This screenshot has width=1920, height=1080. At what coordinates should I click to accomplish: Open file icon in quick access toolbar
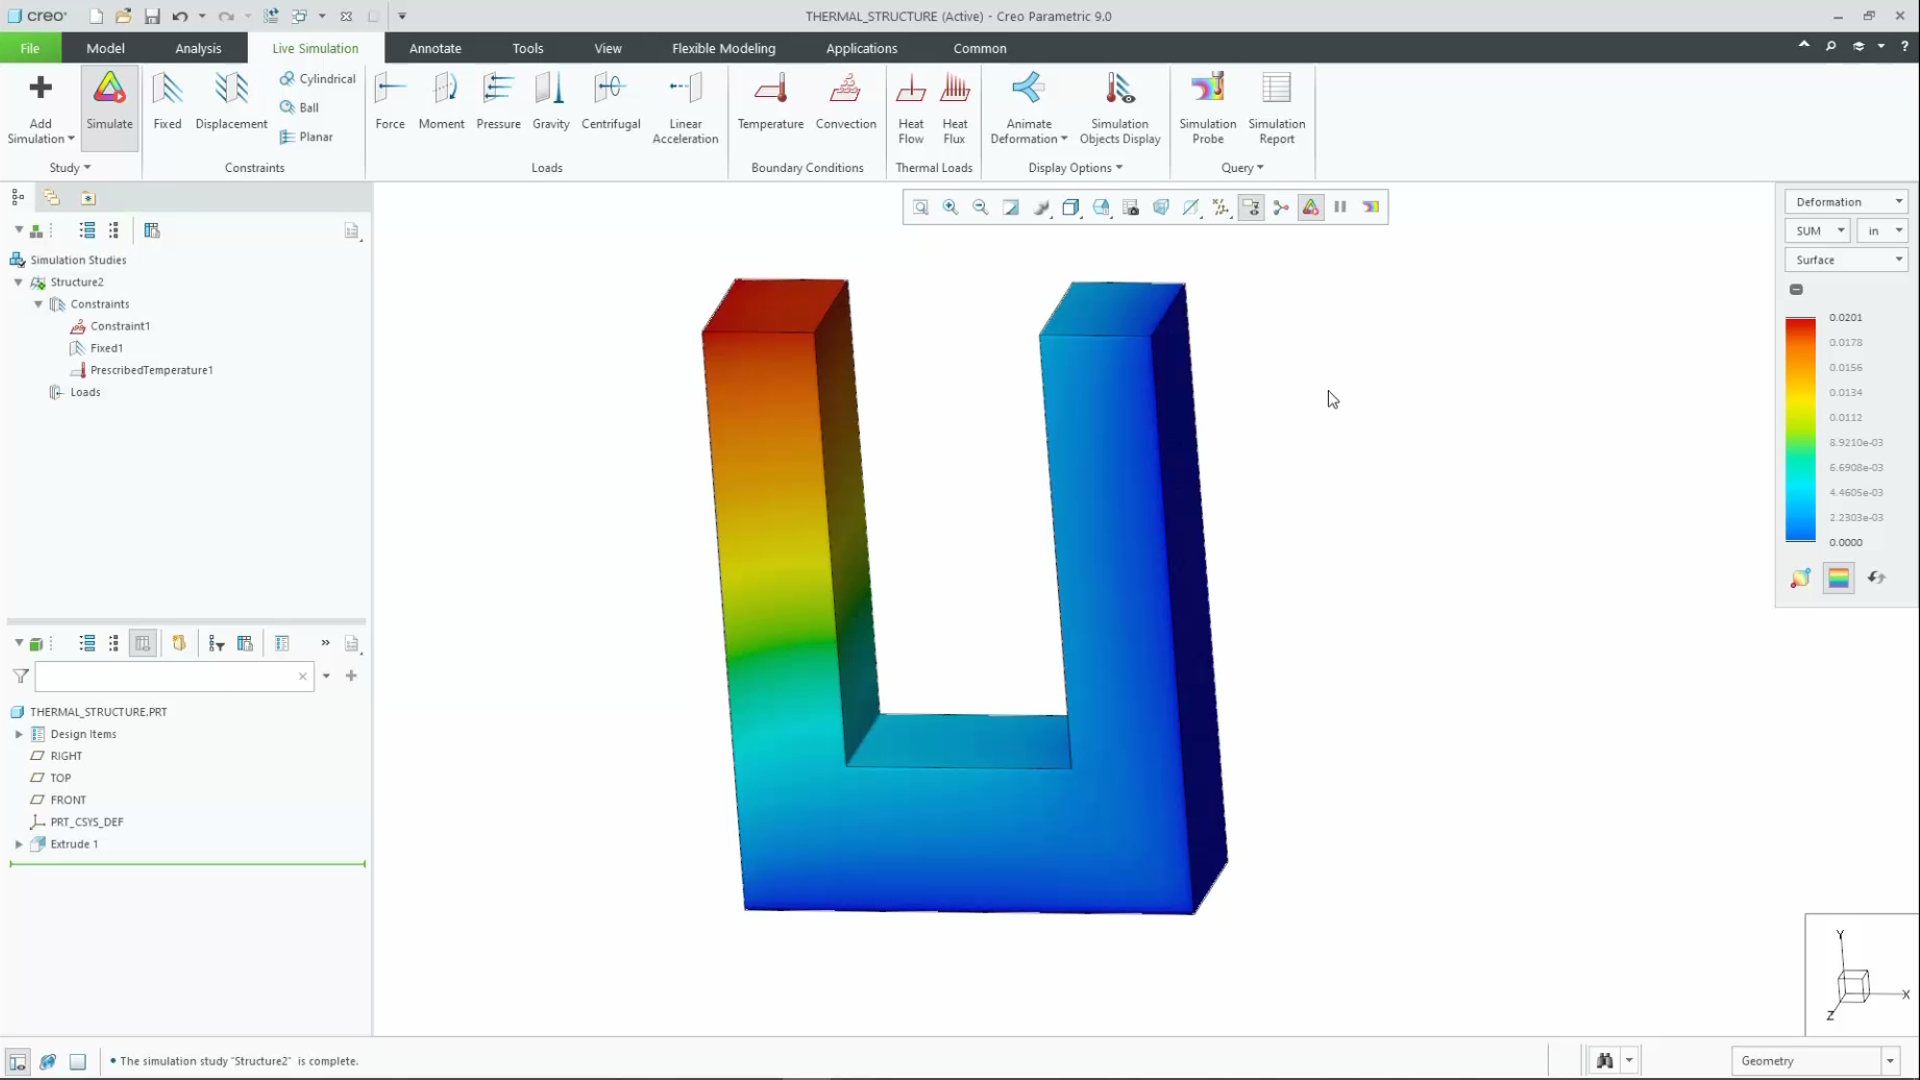click(x=123, y=16)
